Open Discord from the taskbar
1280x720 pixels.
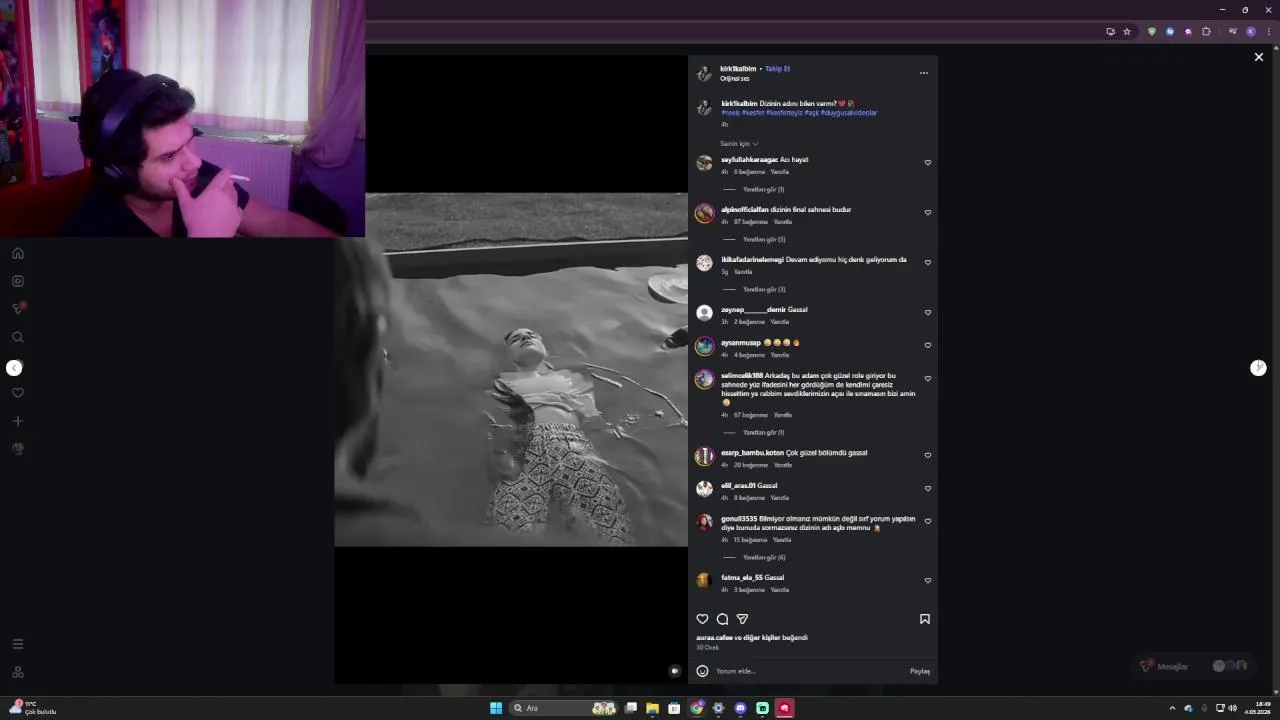pyautogui.click(x=740, y=708)
